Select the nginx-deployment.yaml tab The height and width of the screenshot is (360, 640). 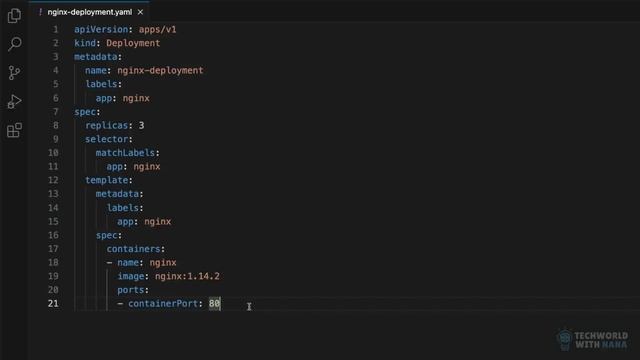pos(89,12)
